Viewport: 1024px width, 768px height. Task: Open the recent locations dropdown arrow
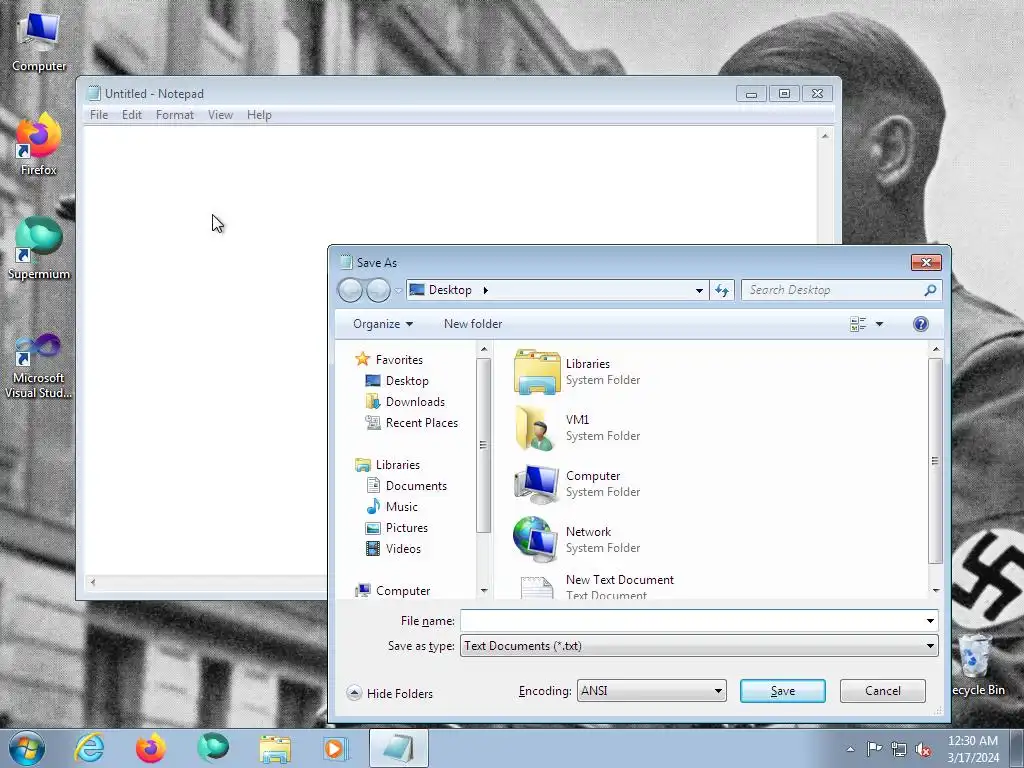click(398, 291)
